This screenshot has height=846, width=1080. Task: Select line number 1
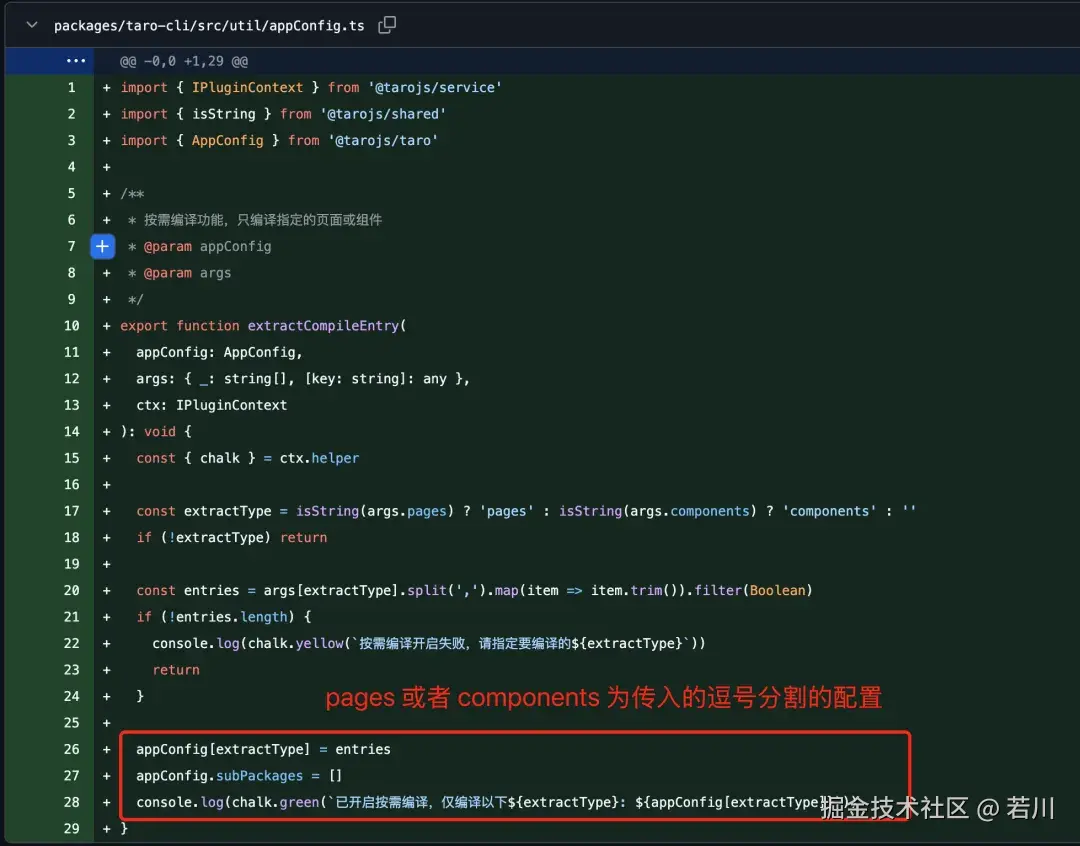(71, 87)
